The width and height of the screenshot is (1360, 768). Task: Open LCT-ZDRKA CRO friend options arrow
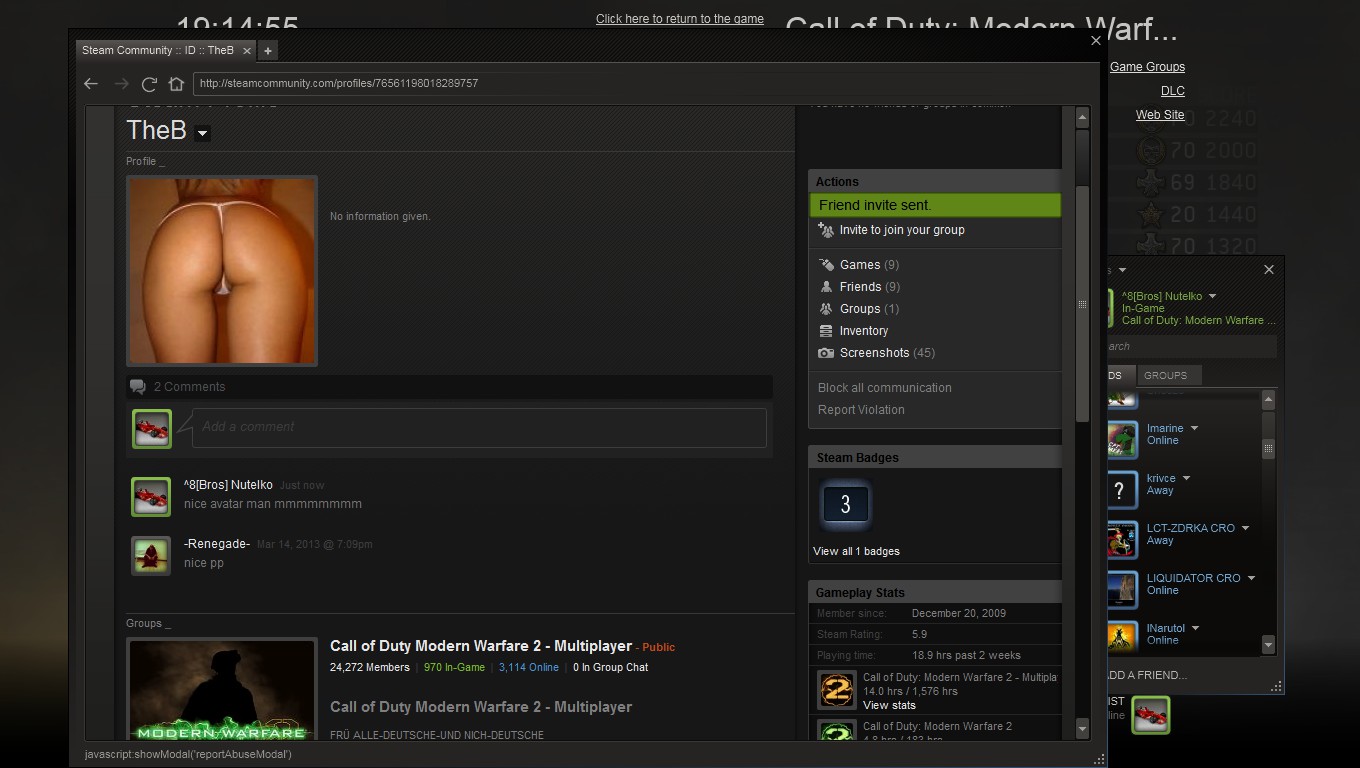pos(1245,528)
